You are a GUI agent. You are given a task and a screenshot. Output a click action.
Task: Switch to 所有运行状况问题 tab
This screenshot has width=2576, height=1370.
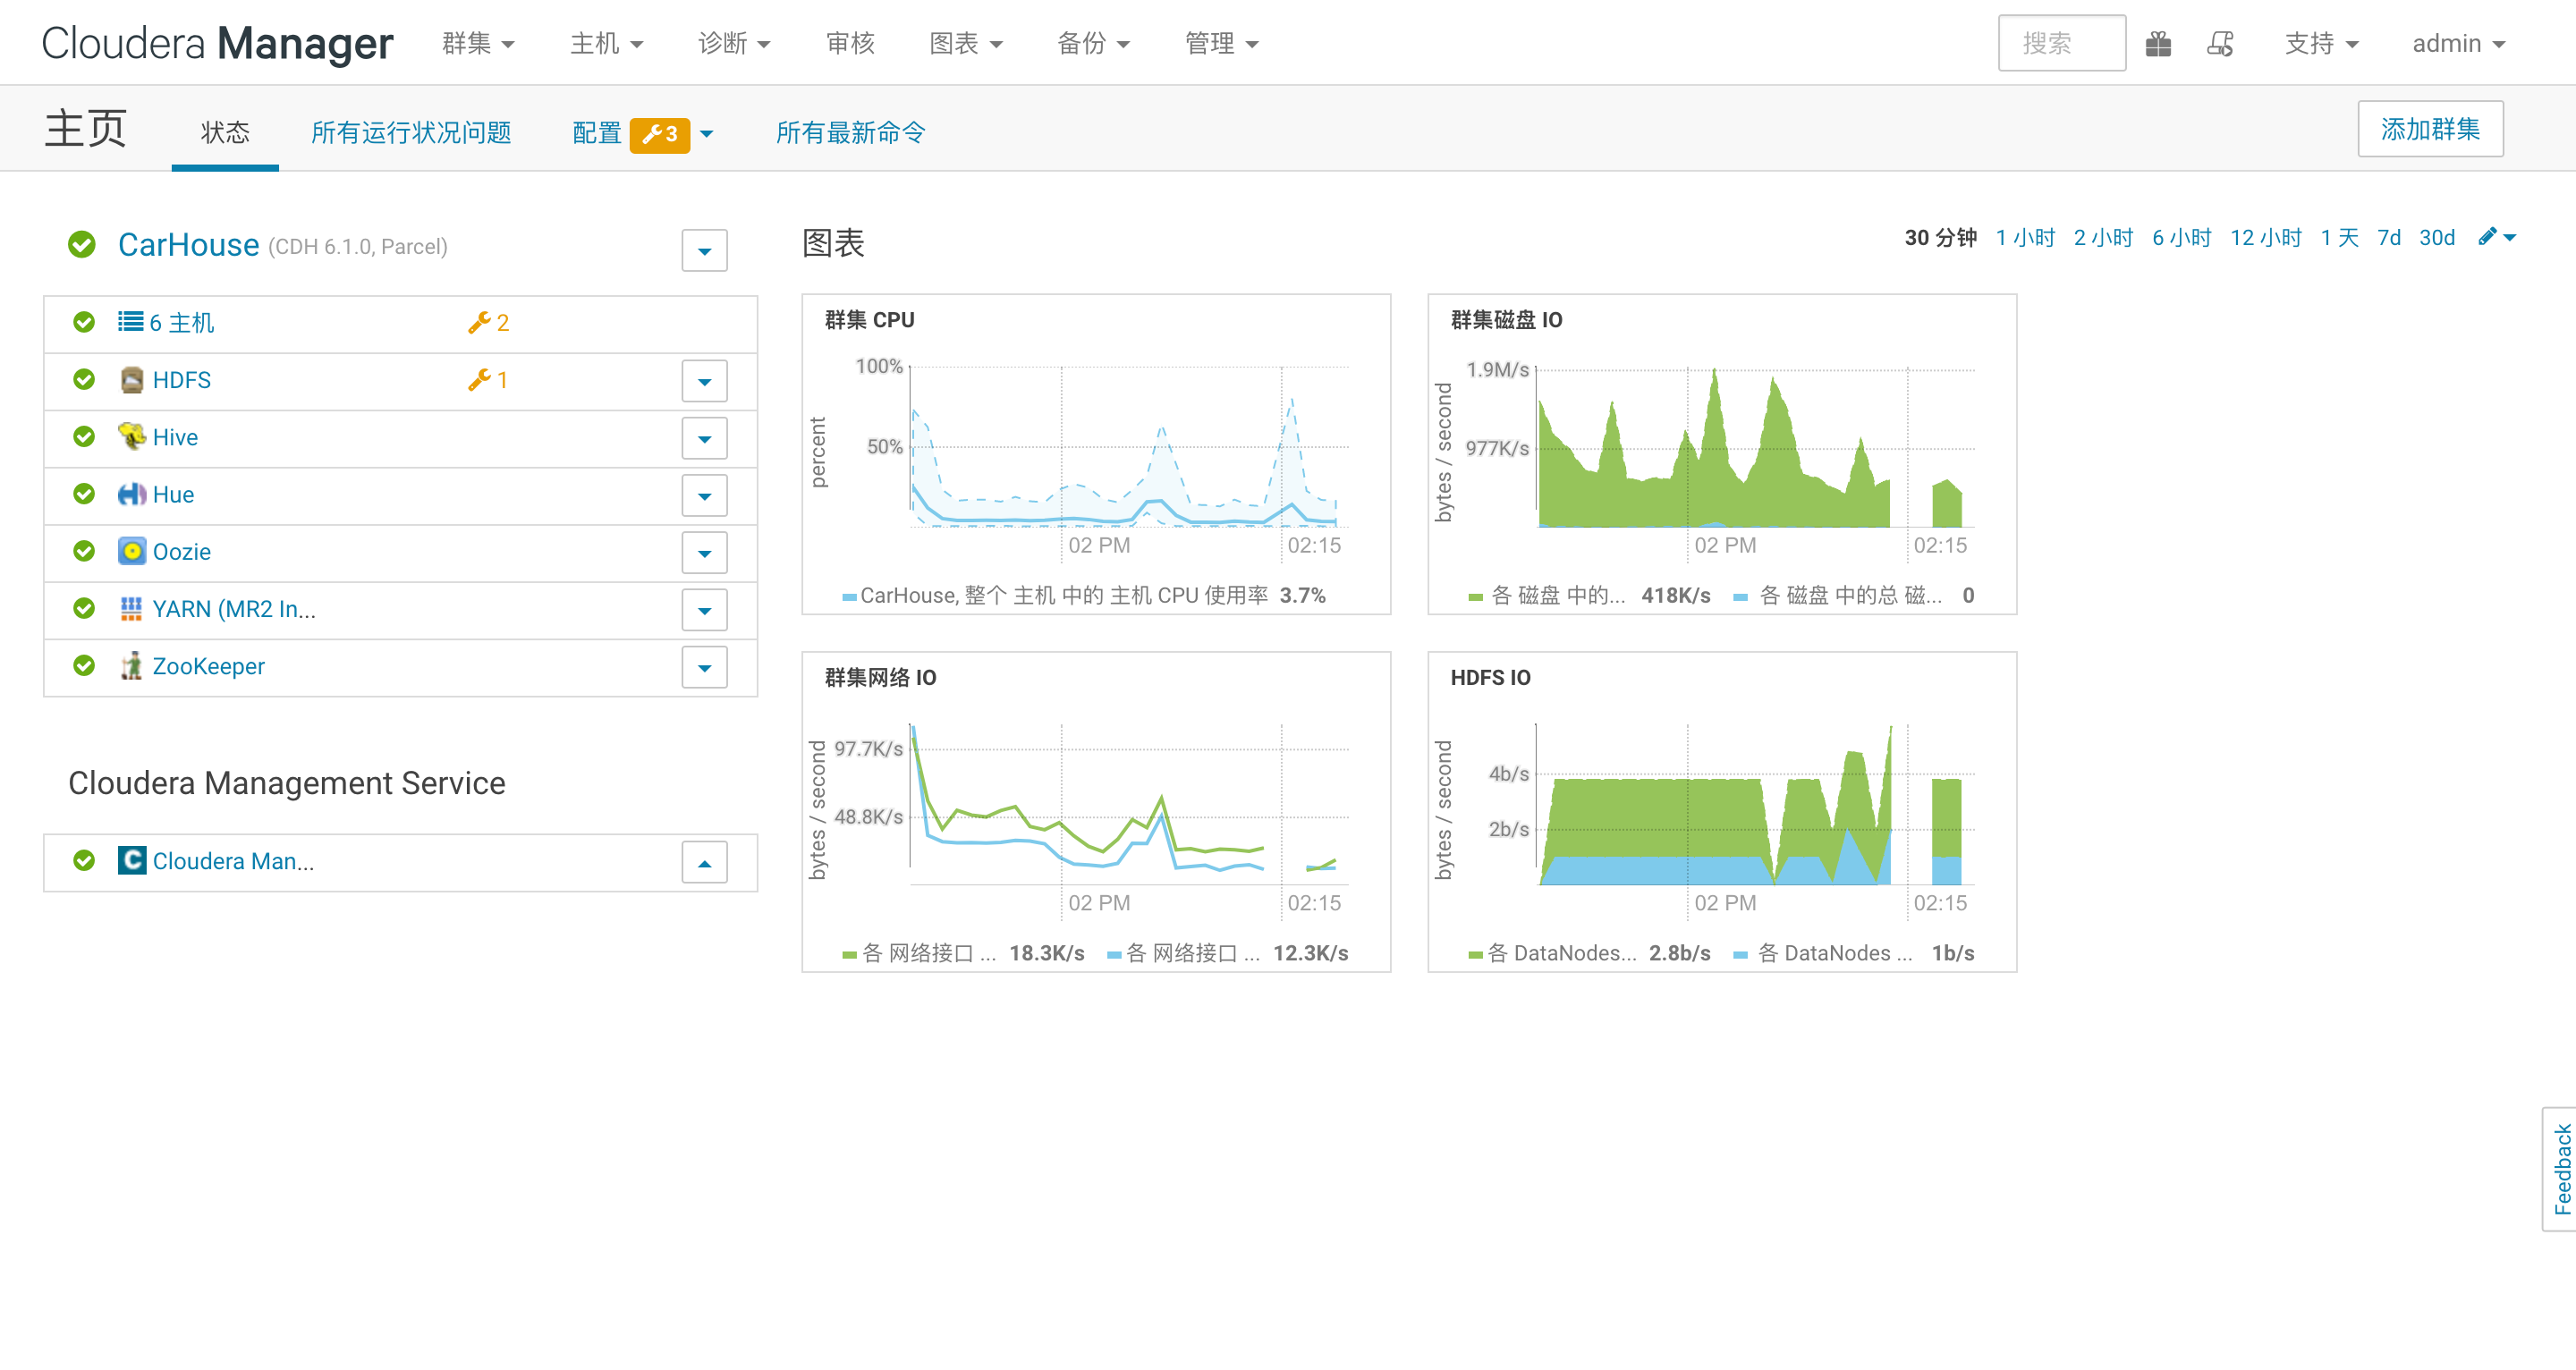click(x=411, y=133)
